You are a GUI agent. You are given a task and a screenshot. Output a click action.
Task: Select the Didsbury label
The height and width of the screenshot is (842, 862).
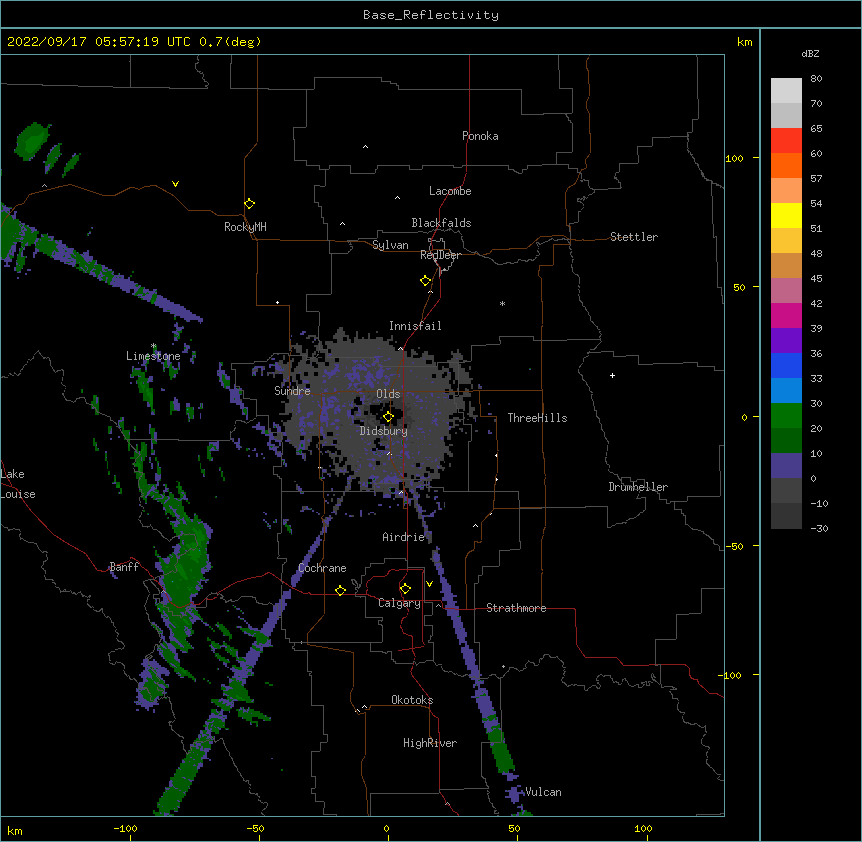384,431
